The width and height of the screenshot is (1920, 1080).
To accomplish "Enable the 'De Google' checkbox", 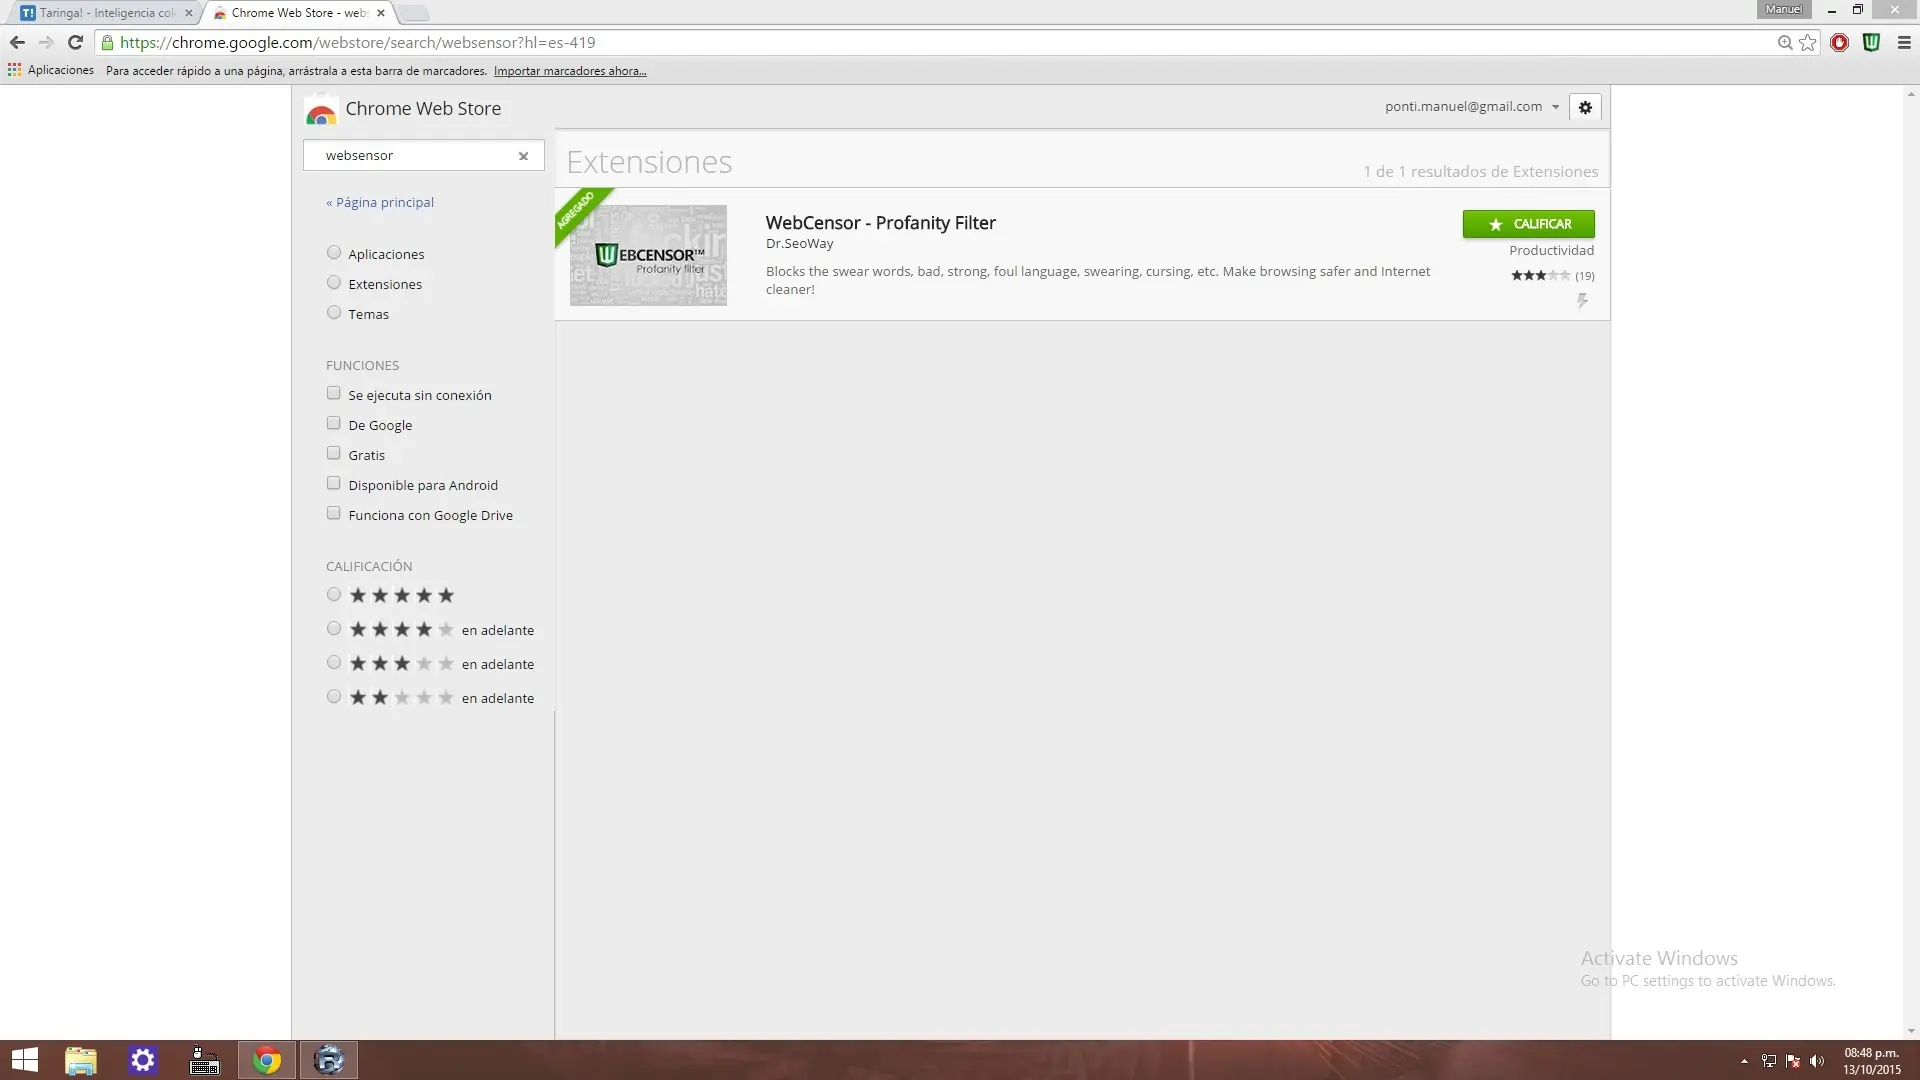I will pos(334,423).
